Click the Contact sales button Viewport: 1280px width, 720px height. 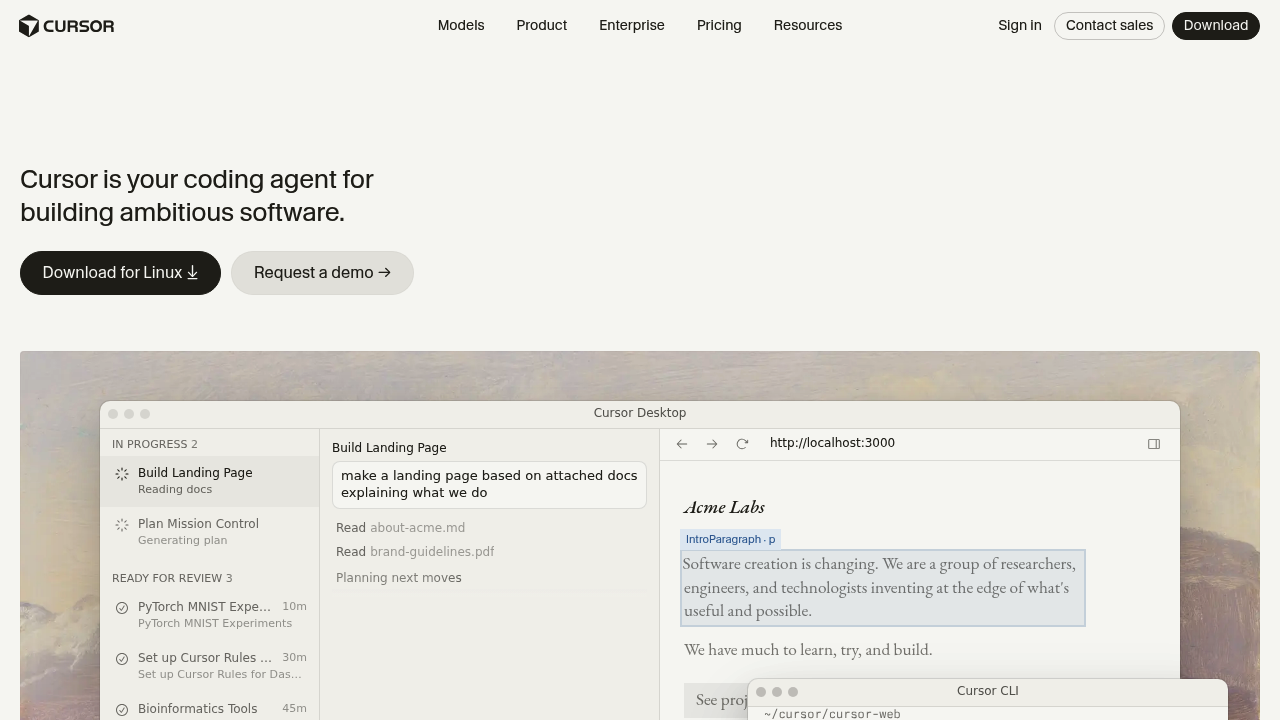1109,25
